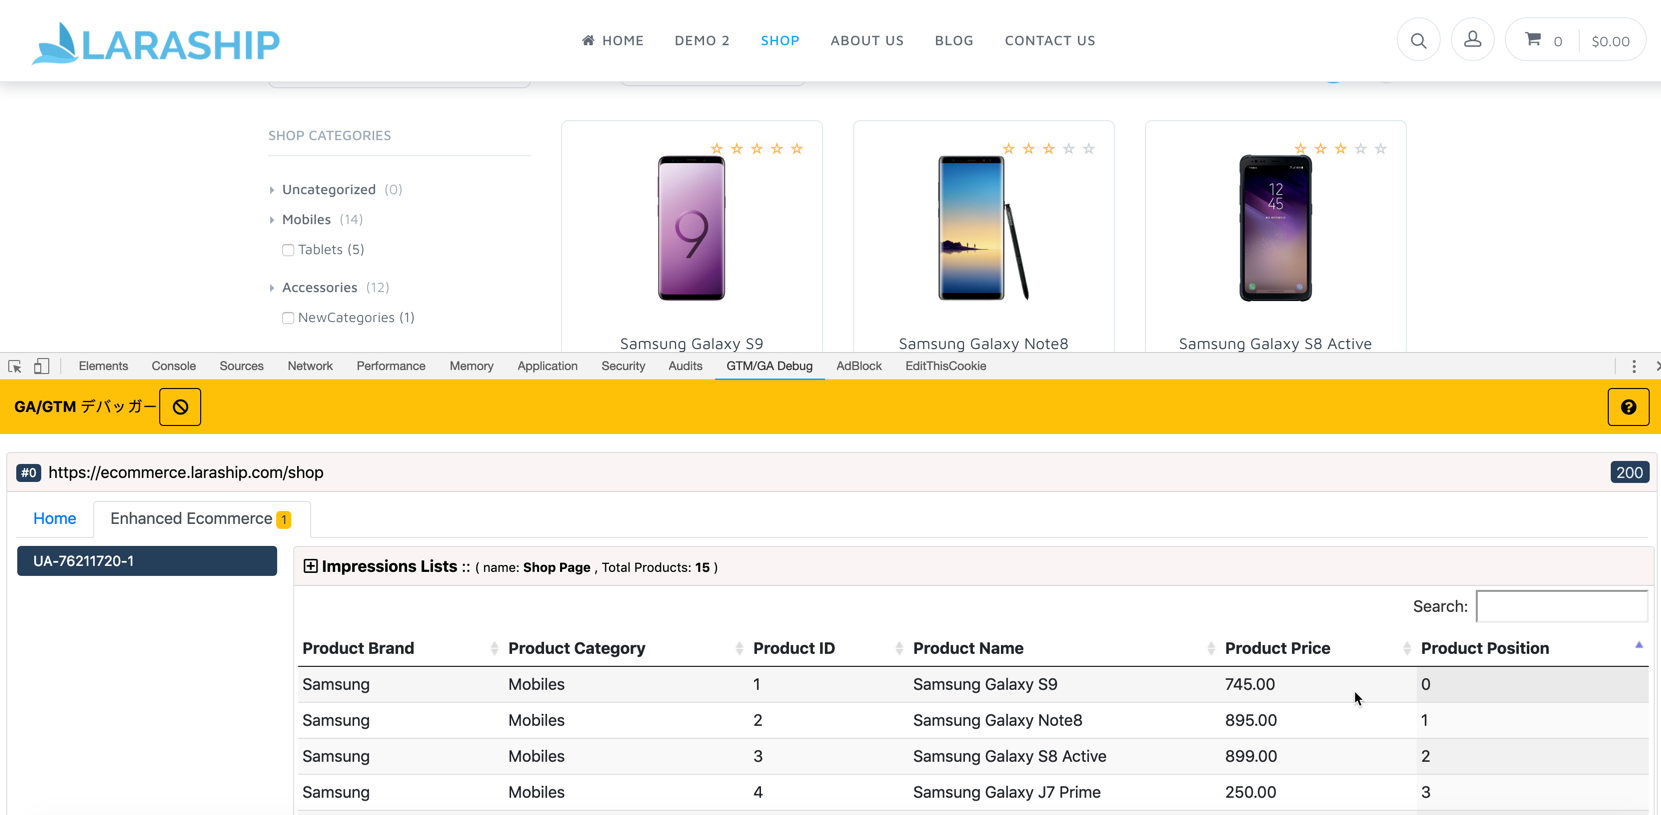The height and width of the screenshot is (815, 1661).
Task: Check the Tablets category checkbox
Action: [288, 250]
